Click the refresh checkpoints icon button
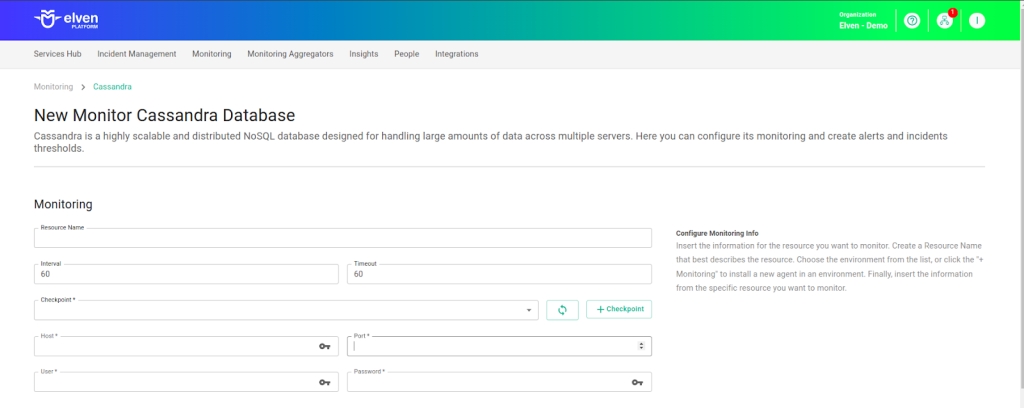Viewport: 1024px width, 408px height. [x=562, y=310]
